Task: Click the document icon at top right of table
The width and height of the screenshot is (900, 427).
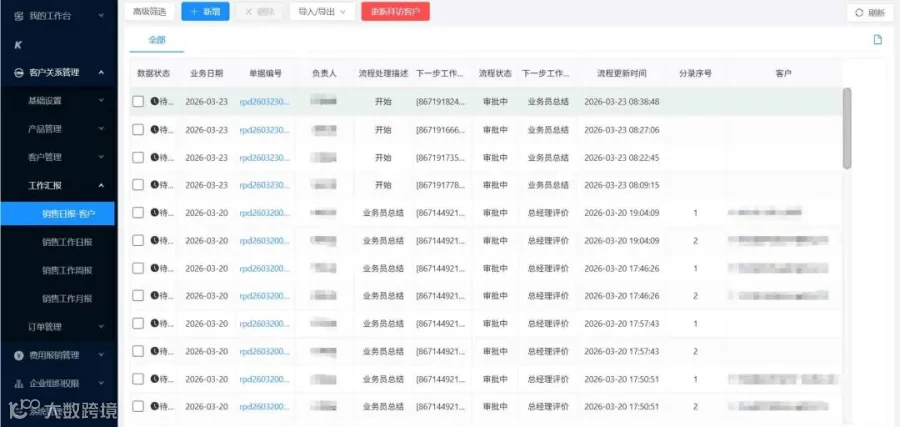Action: point(877,40)
